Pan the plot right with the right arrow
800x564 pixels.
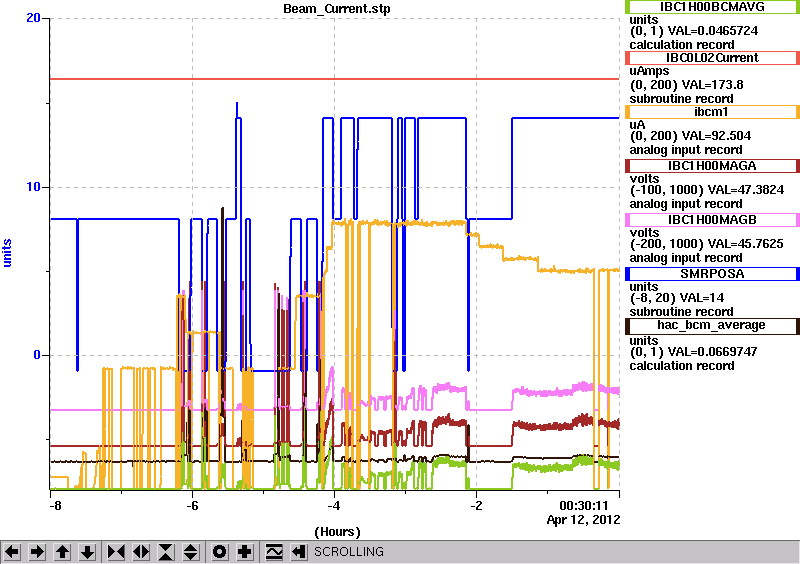click(37, 552)
